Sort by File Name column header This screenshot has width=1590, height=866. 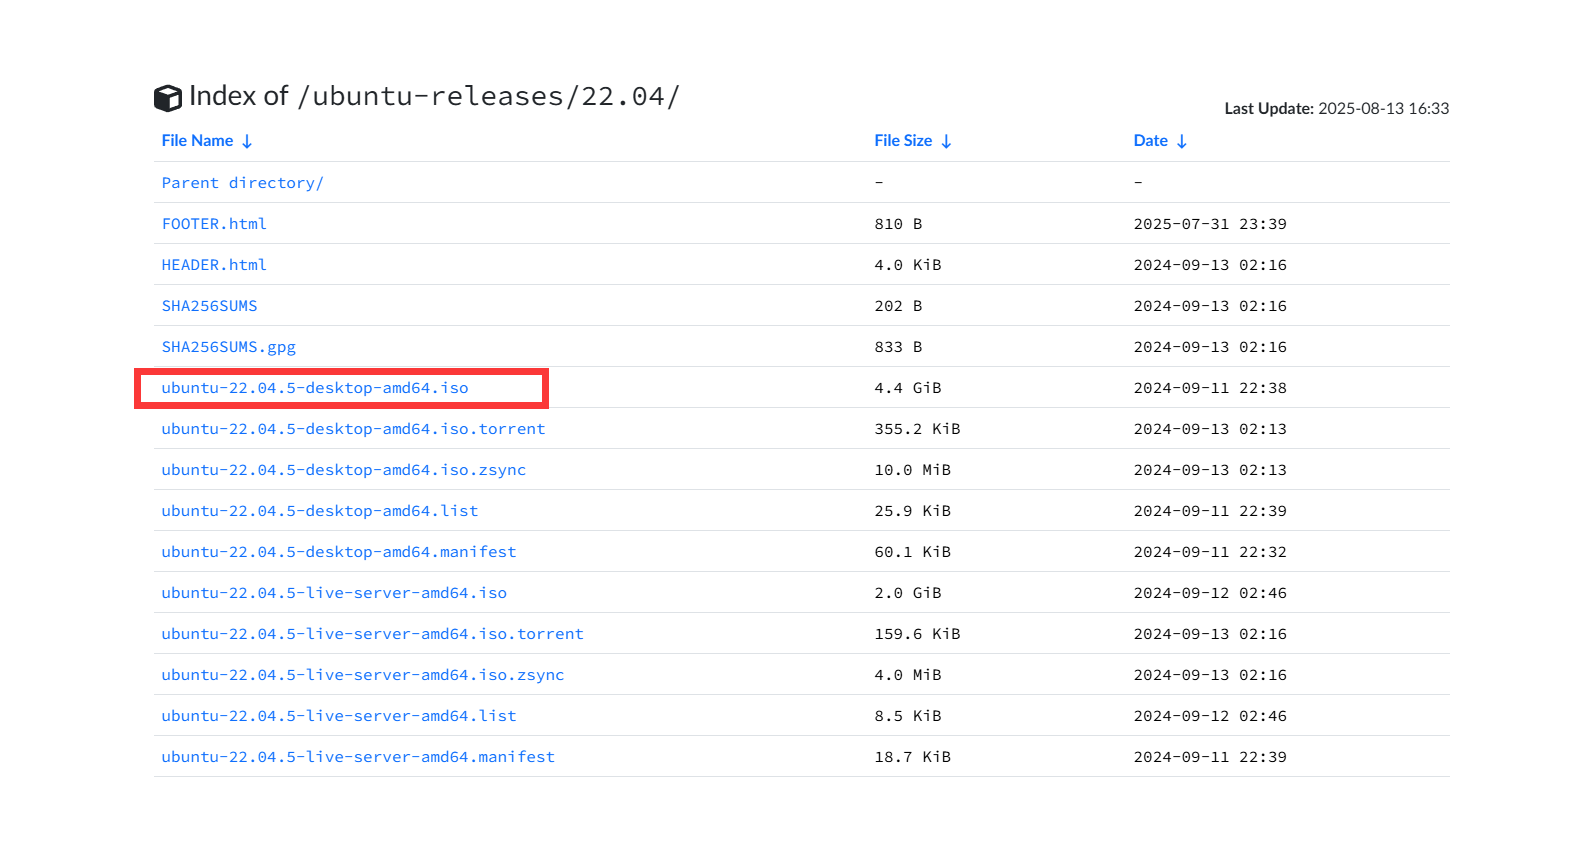(207, 141)
